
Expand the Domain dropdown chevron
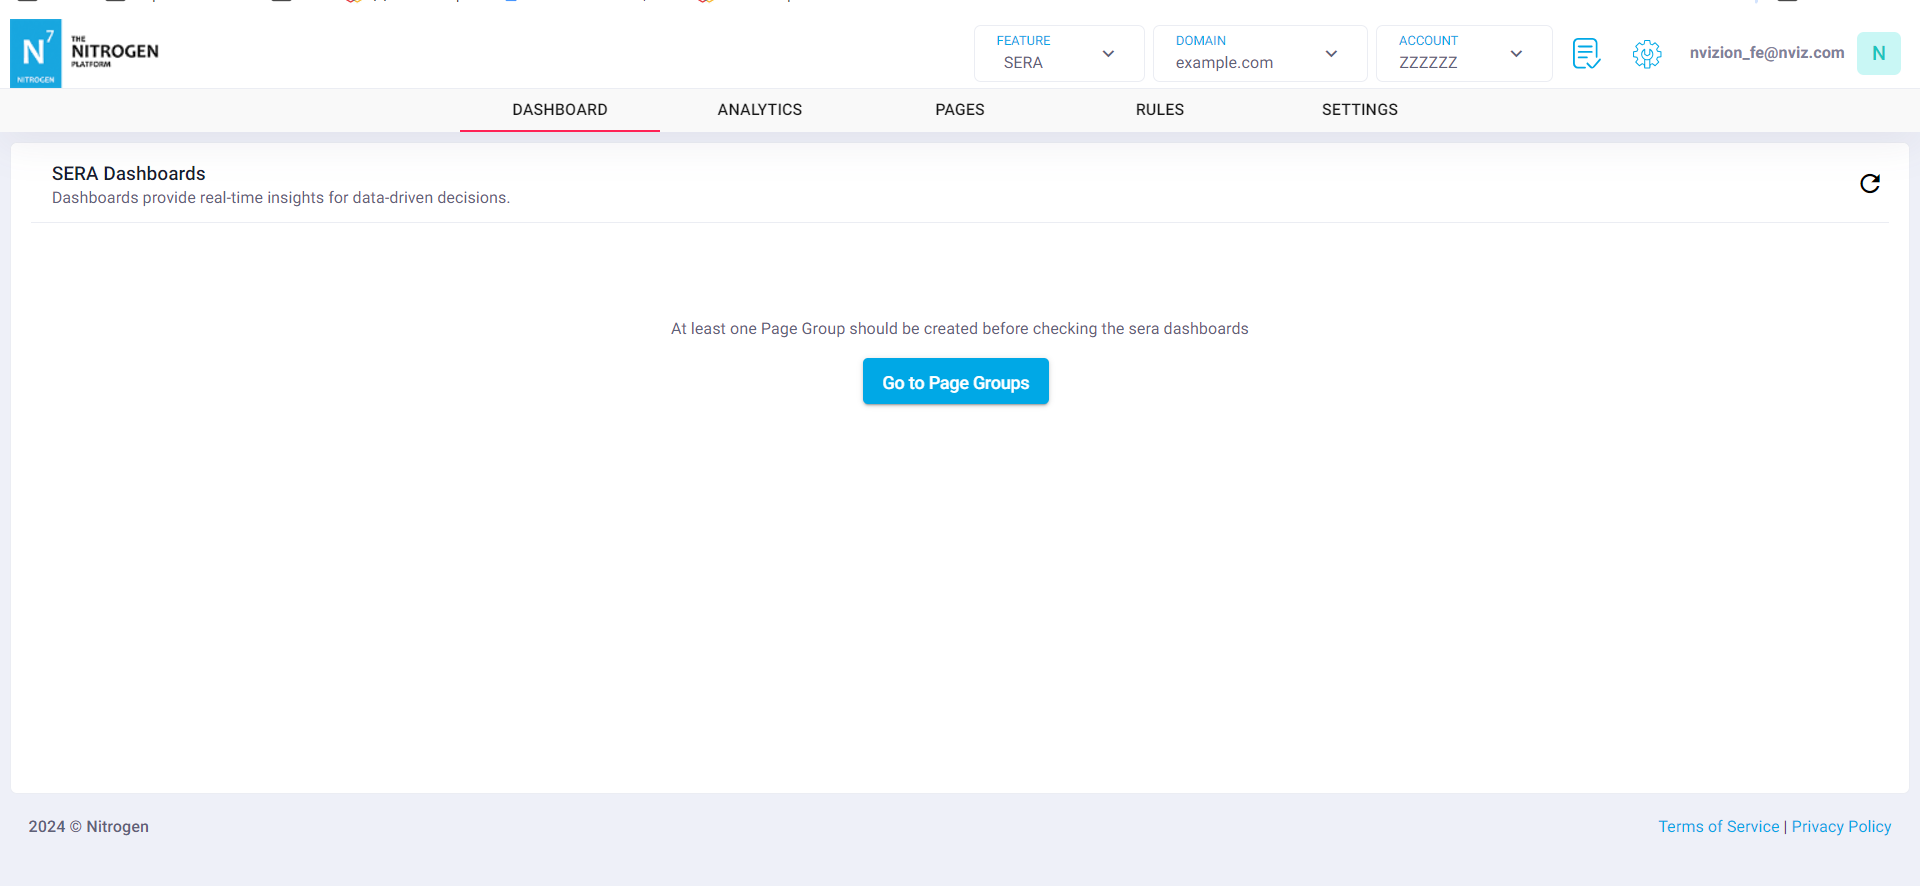[1331, 54]
